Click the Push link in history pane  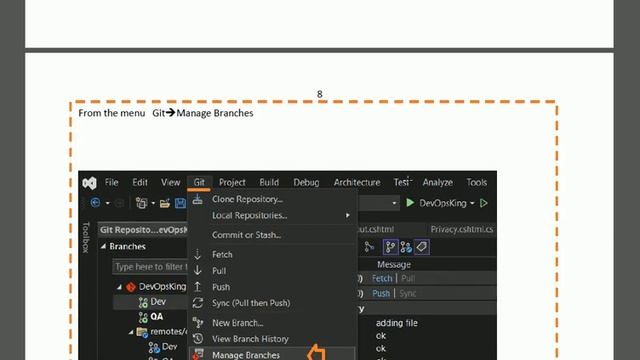tap(381, 293)
